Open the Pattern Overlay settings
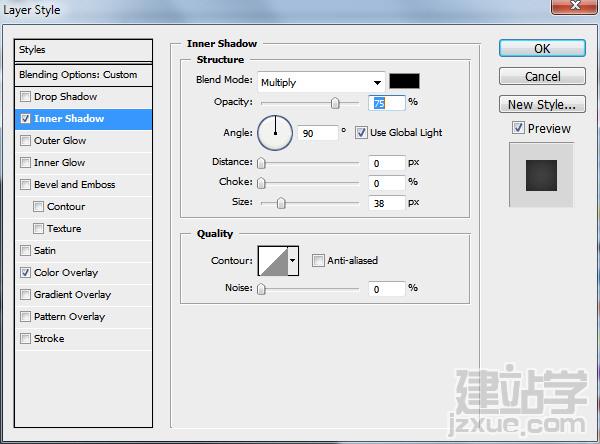The image size is (600, 444). pyautogui.click(x=69, y=317)
